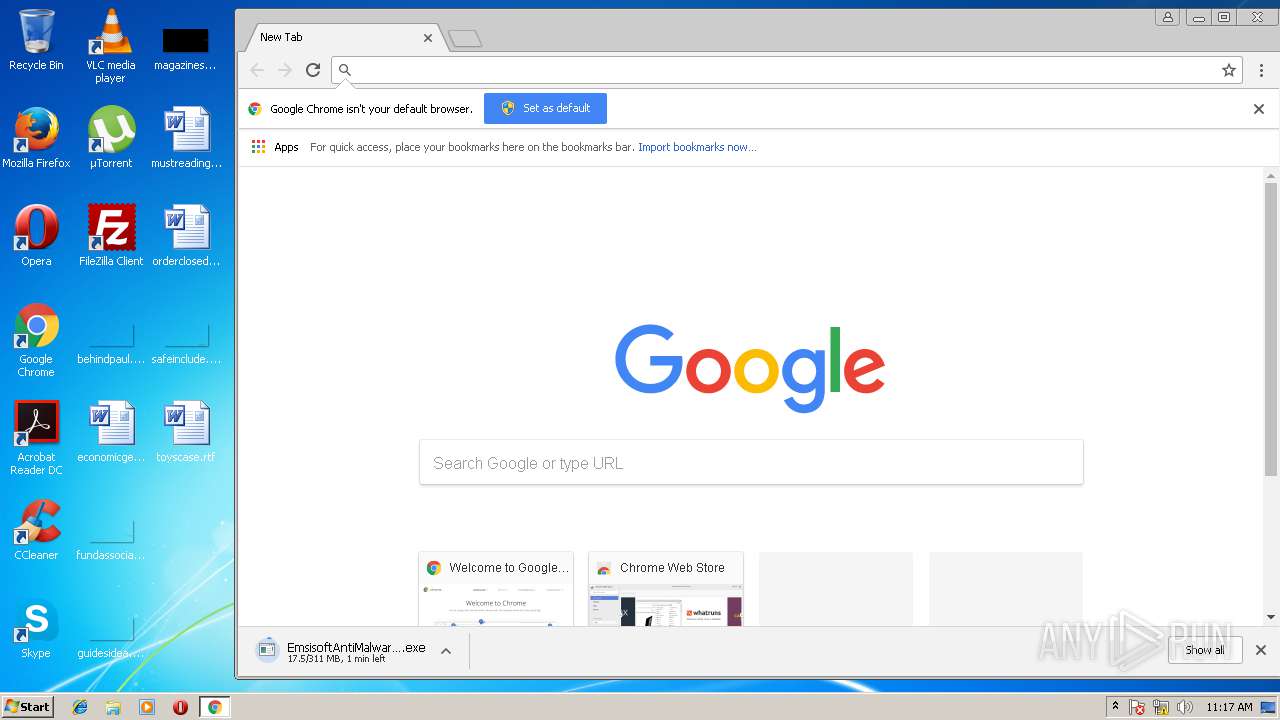
Task: Open Welcome to Google Chrome thumbnail
Action: (x=496, y=589)
